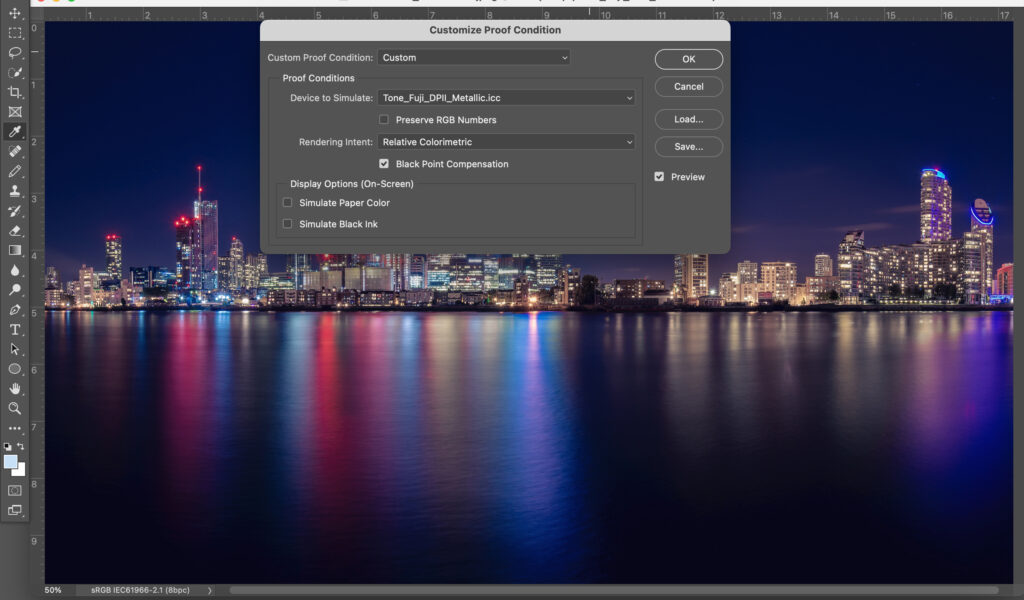This screenshot has height=600, width=1024.
Task: Select the Healing Brush tool
Action: pyautogui.click(x=14, y=151)
